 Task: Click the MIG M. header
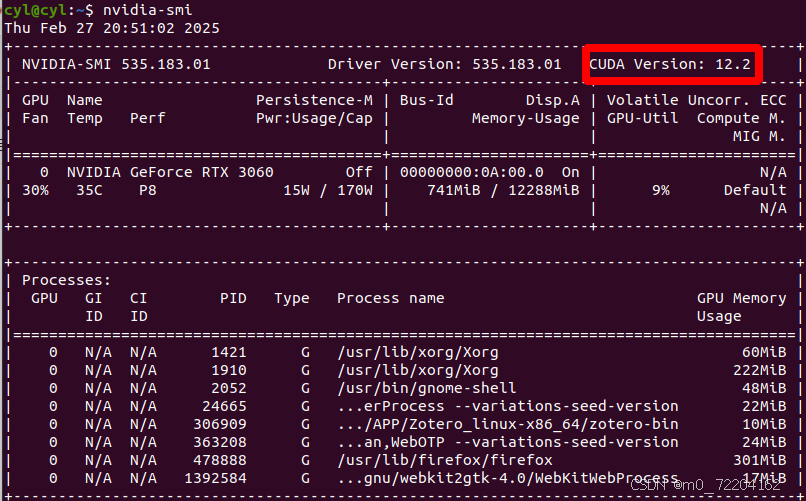pos(759,137)
